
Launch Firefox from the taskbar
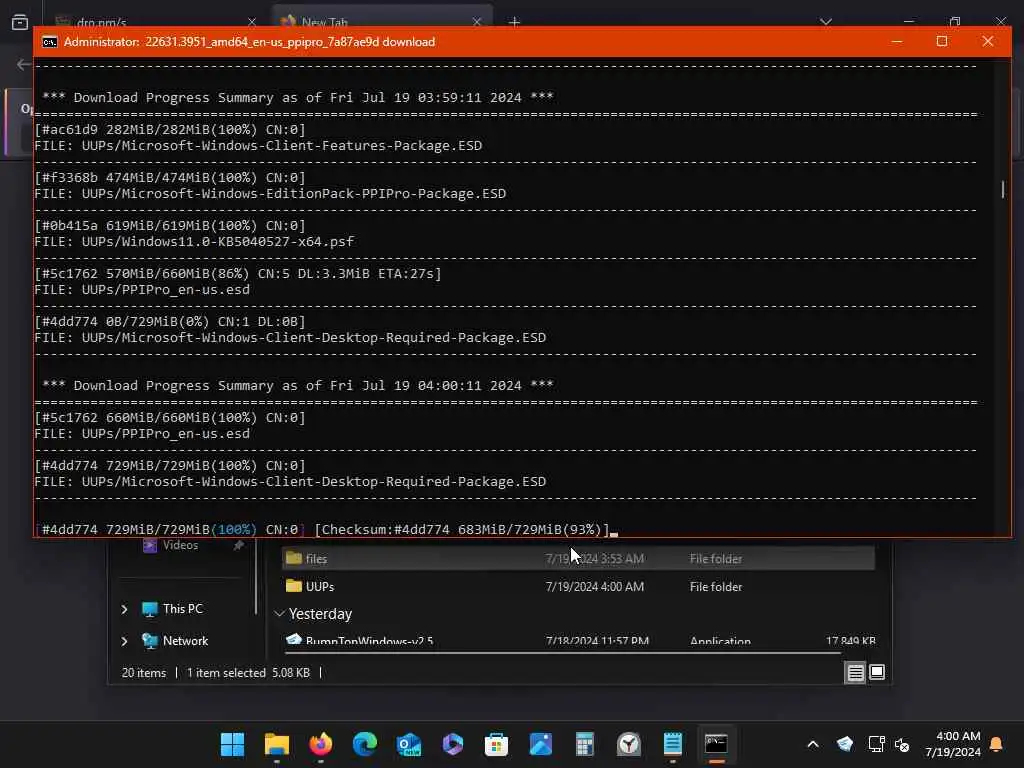click(321, 744)
